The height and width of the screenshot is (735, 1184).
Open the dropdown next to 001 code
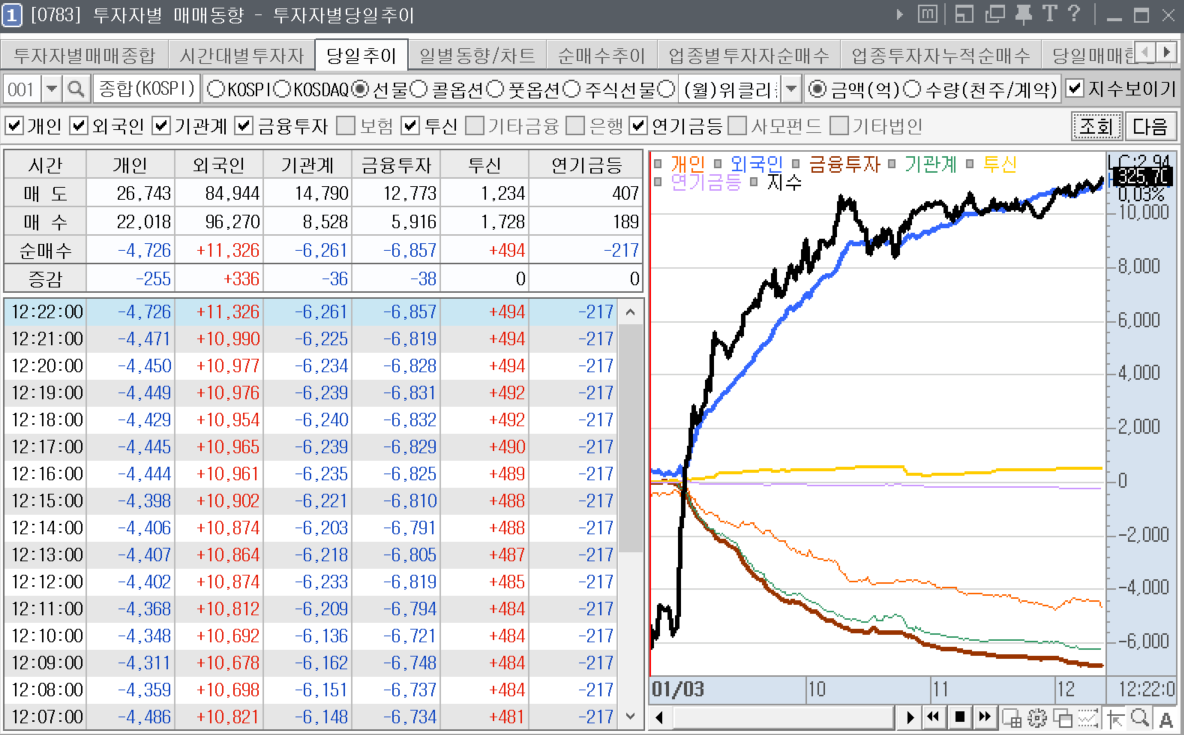[x=52, y=89]
